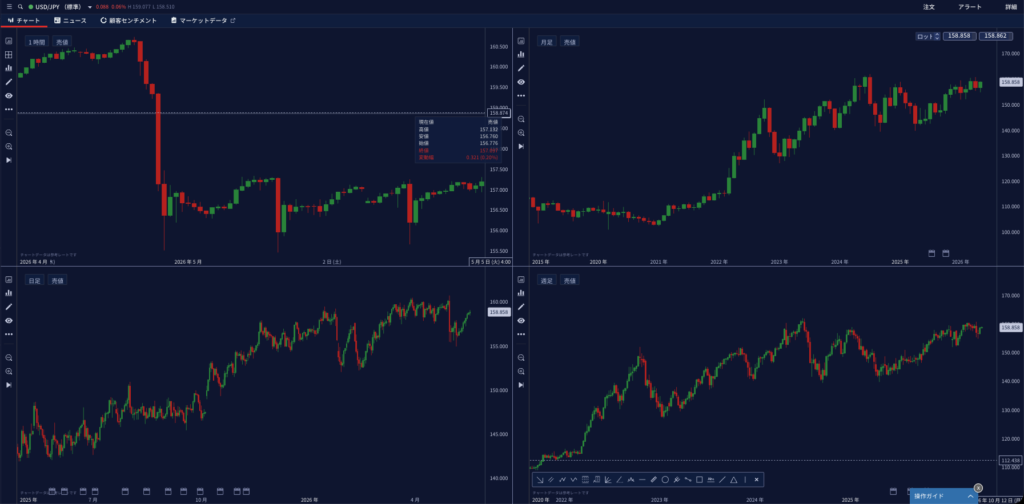
Task: Open the 顧客センチメント tab
Action: (x=129, y=20)
